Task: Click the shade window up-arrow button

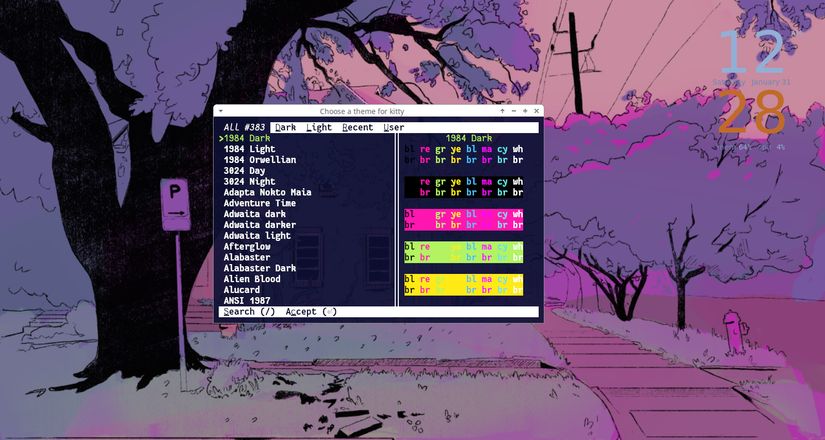Action: (x=502, y=111)
